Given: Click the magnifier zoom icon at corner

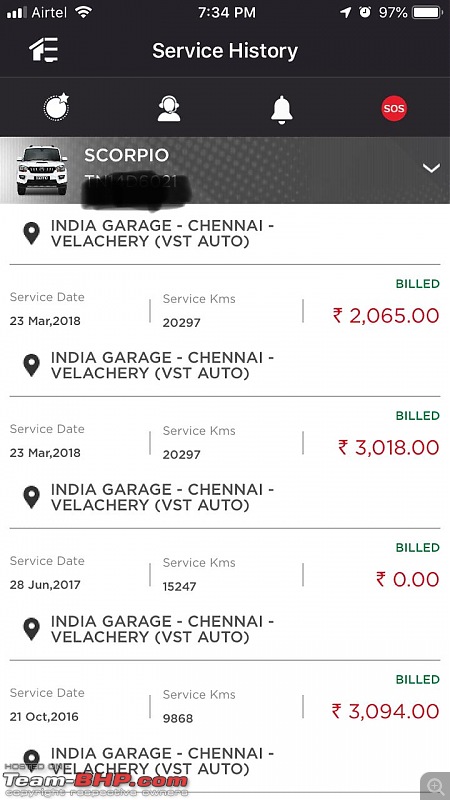Looking at the screenshot, I should tap(435, 786).
